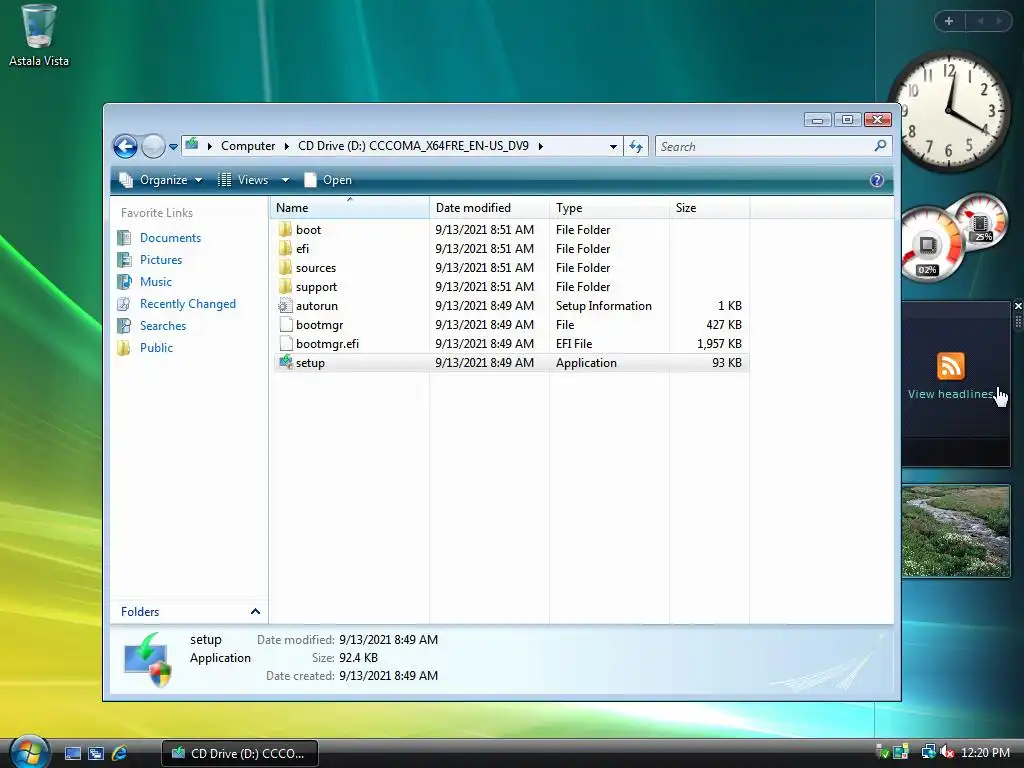This screenshot has height=768, width=1024.
Task: Click the grayed Forward navigation button
Action: click(153, 146)
